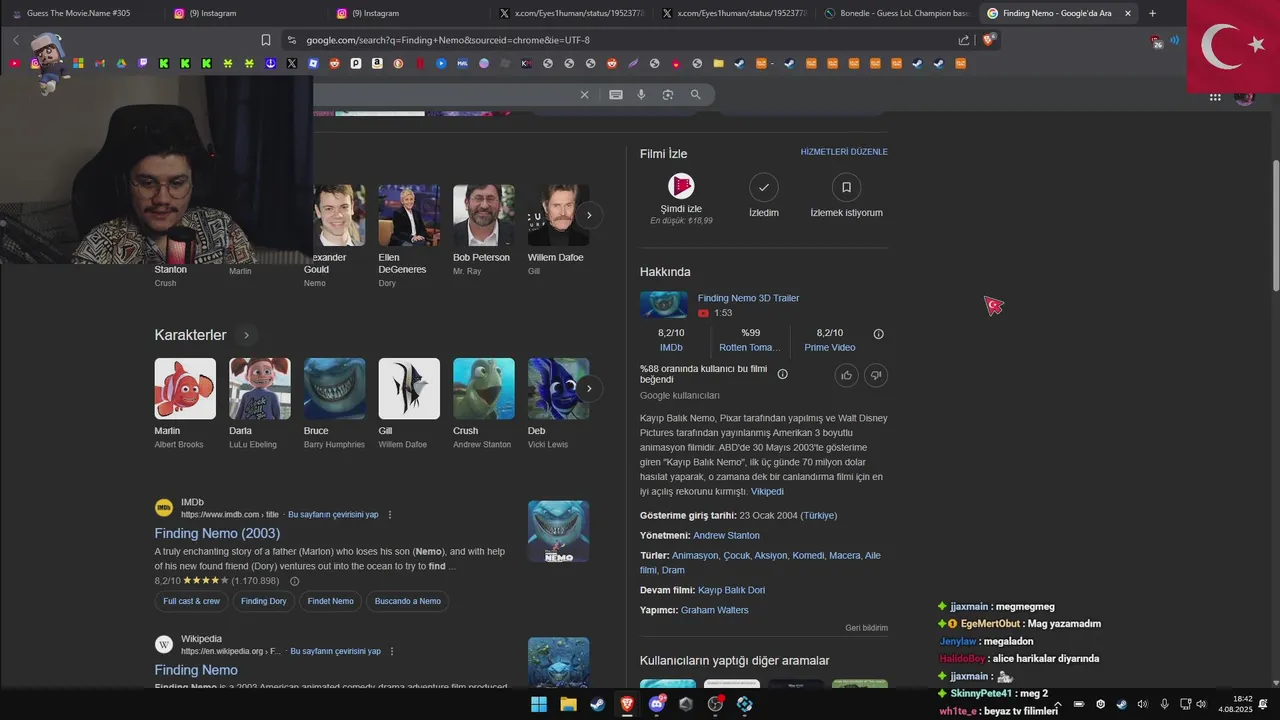Open Steam from the taskbar
The width and height of the screenshot is (1280, 720).
click(597, 704)
